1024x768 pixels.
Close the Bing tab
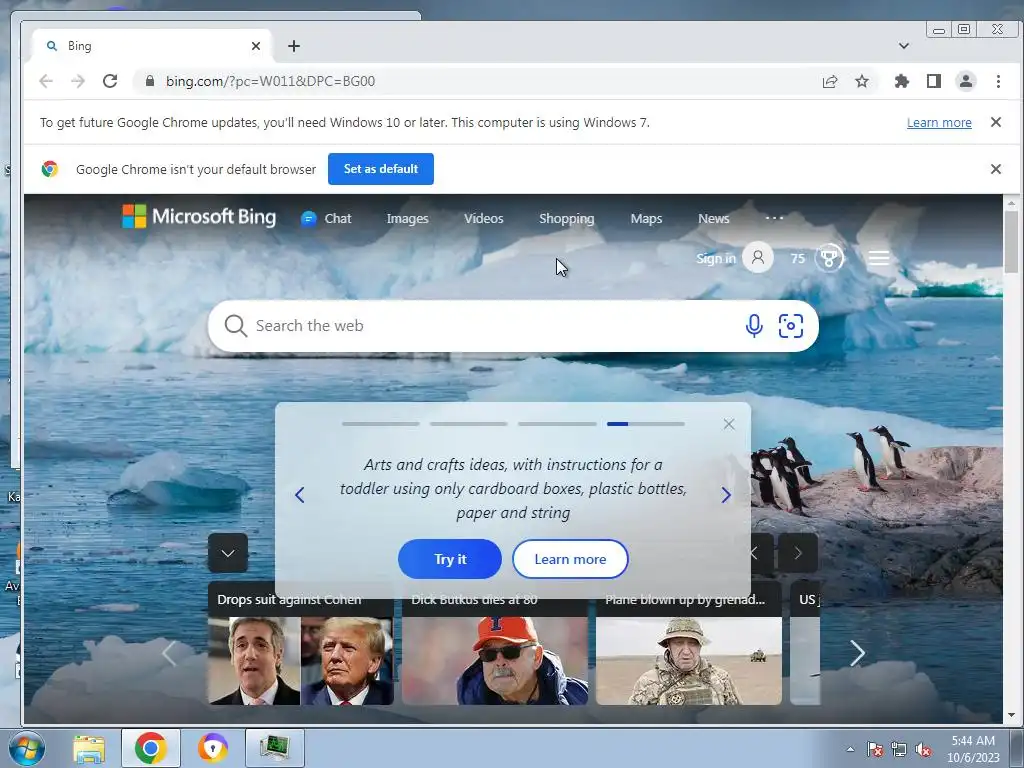256,46
